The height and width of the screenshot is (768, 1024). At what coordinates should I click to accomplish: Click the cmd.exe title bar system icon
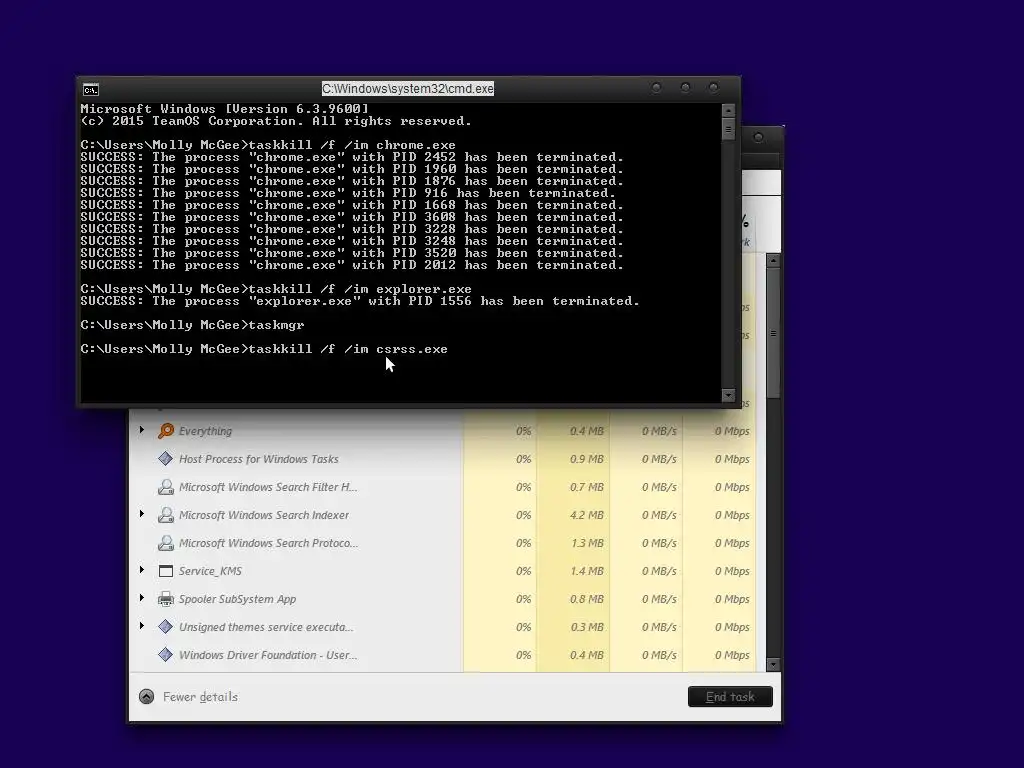pos(91,89)
